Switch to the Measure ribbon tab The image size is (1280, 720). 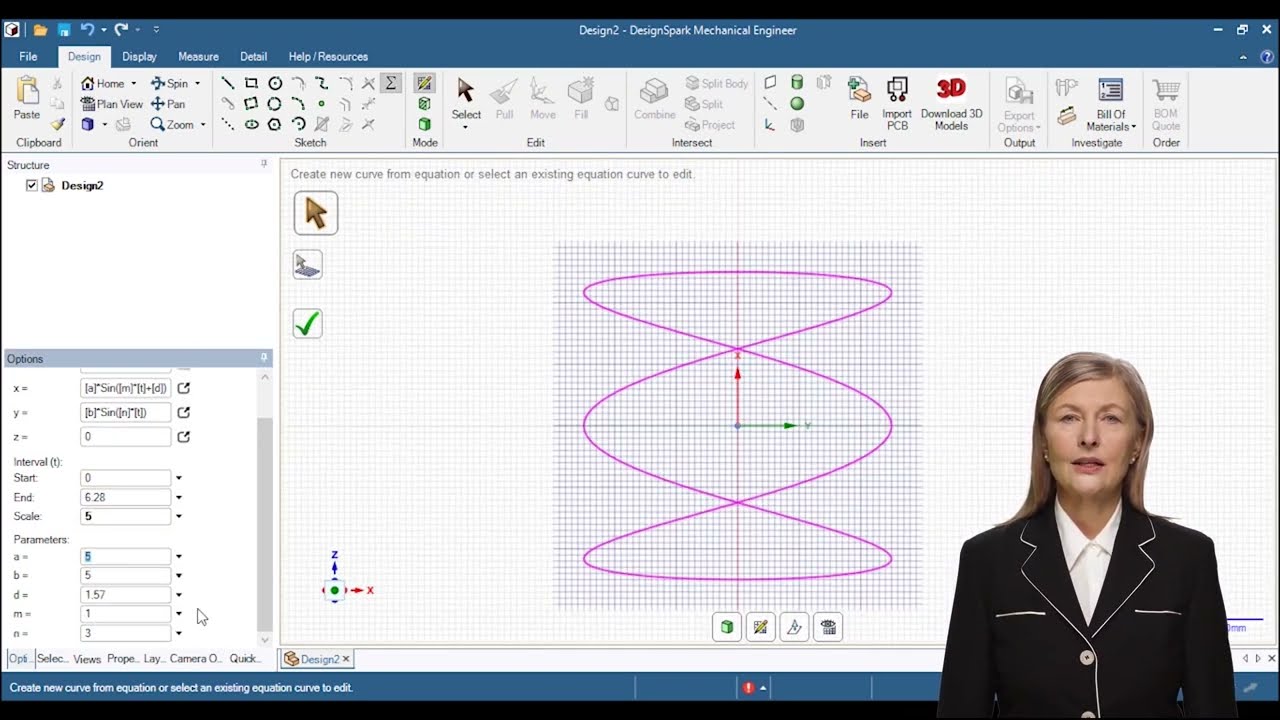[x=198, y=57]
